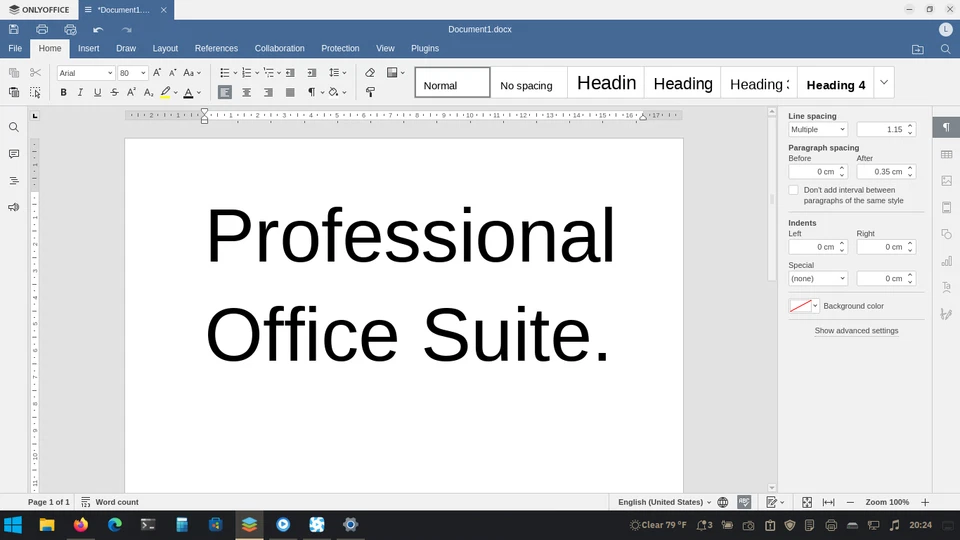
Task: Open the line spacing Multiple dropdown
Action: pyautogui.click(x=817, y=129)
